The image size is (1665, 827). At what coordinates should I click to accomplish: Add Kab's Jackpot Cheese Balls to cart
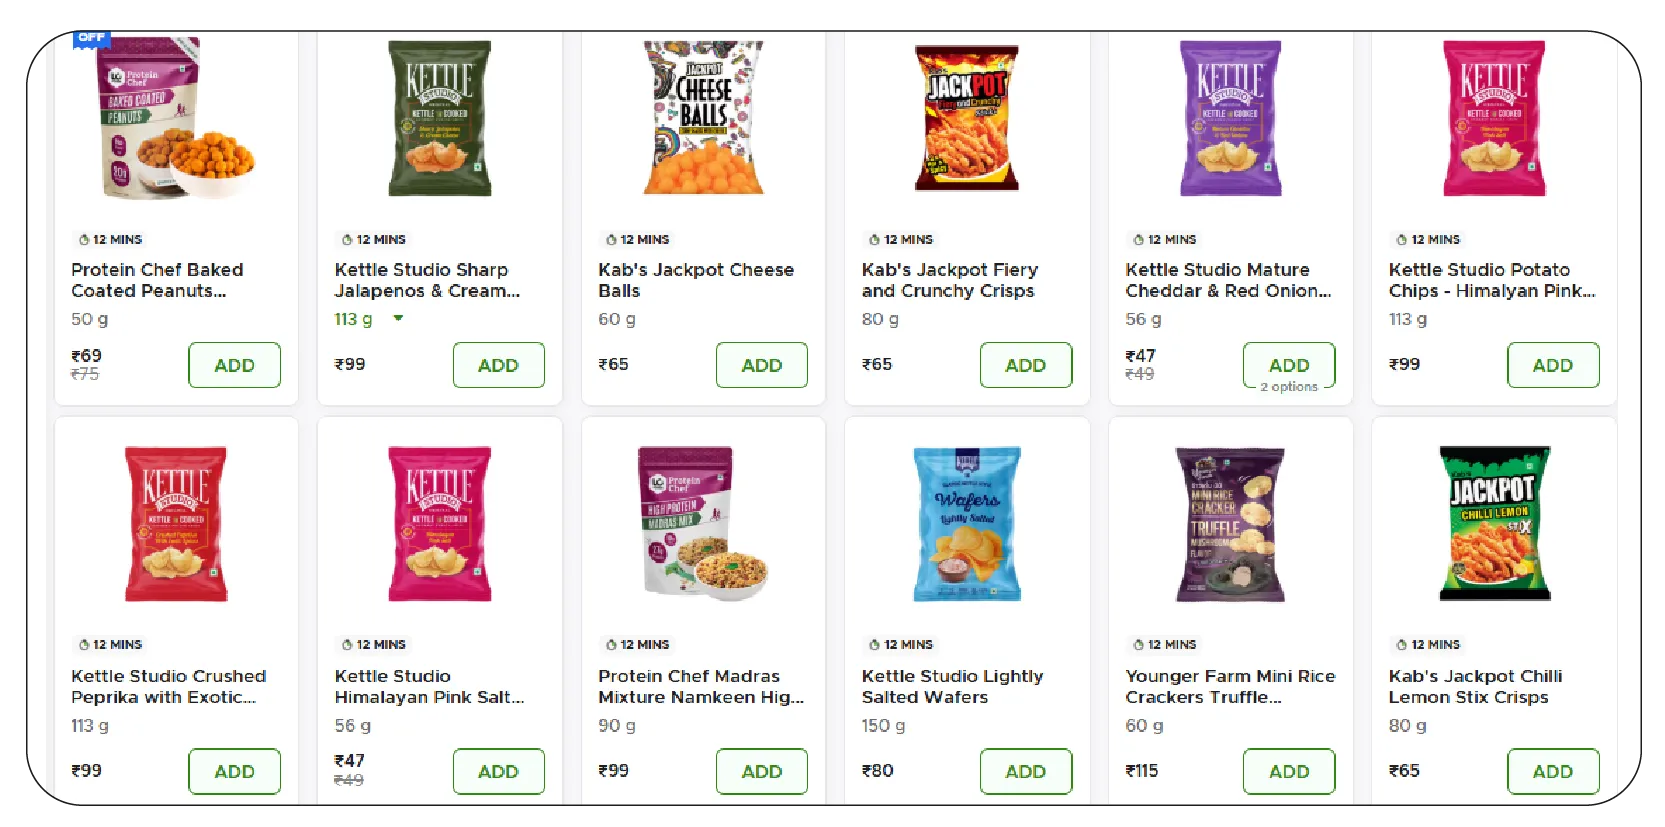(x=762, y=365)
